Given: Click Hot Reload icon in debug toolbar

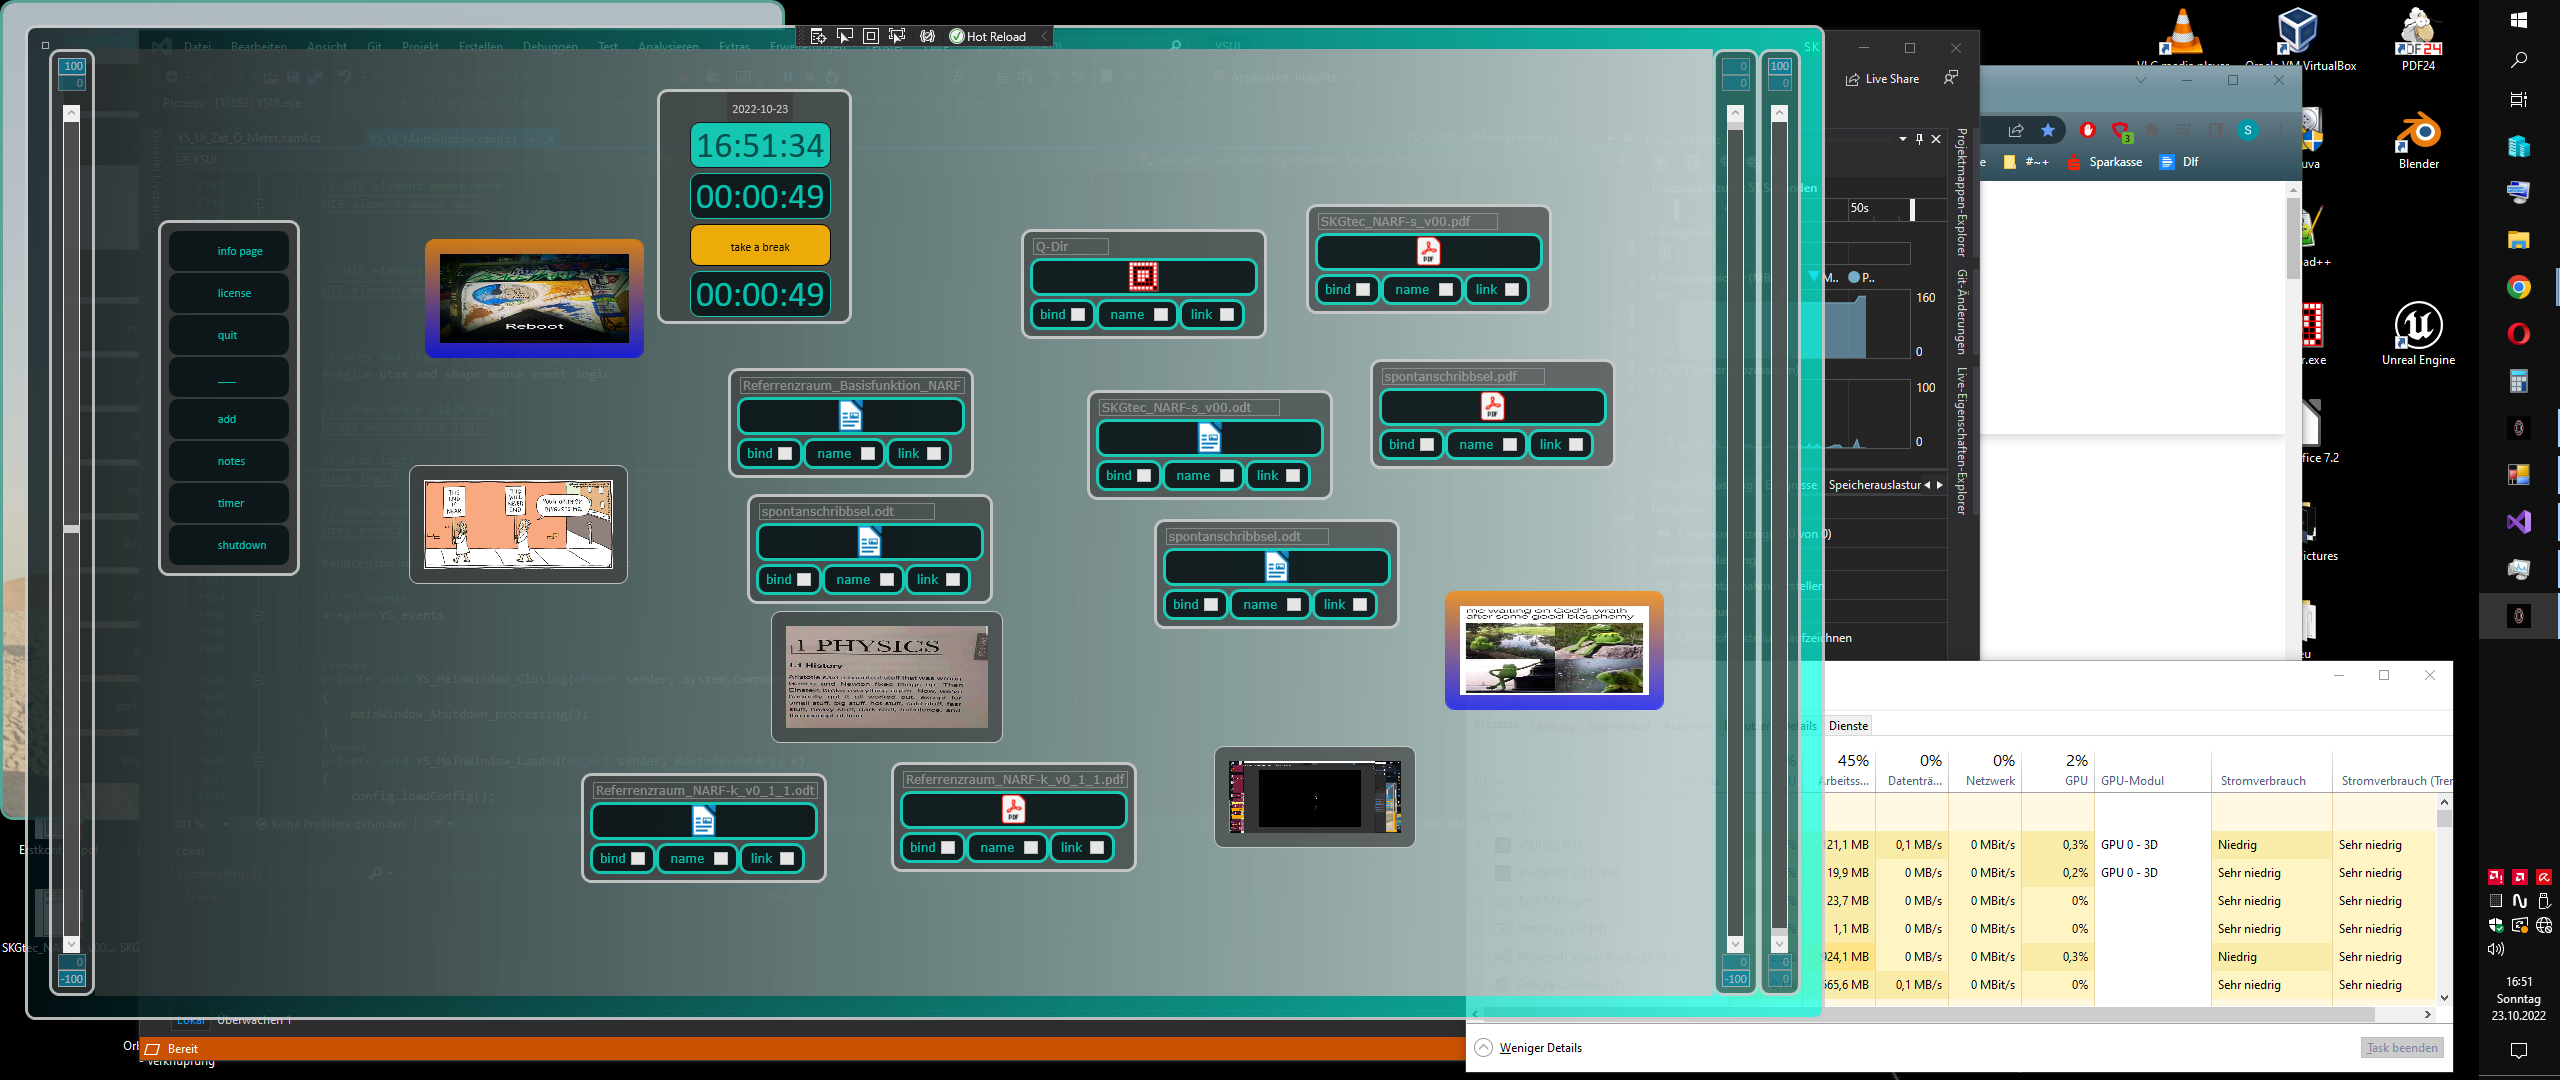Looking at the screenshot, I should 957,36.
